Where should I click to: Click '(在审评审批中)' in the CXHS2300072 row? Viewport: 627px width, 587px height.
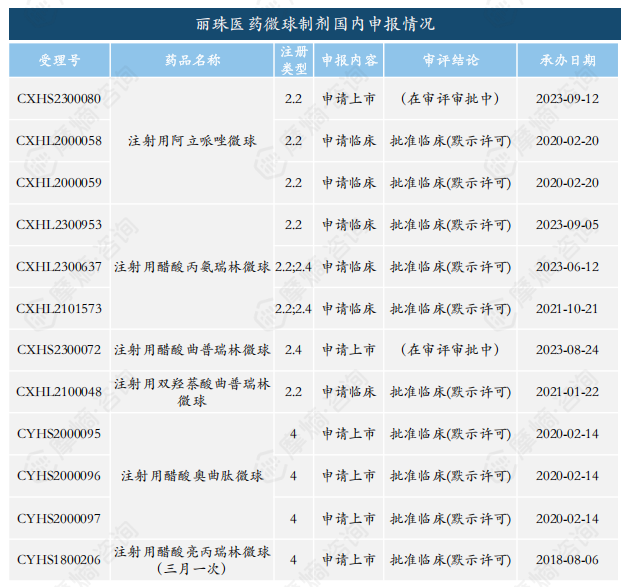[x=450, y=350]
